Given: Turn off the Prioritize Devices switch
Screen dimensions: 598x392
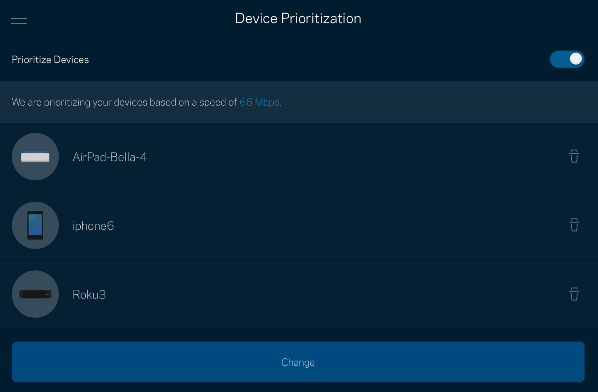Looking at the screenshot, I should point(567,59).
